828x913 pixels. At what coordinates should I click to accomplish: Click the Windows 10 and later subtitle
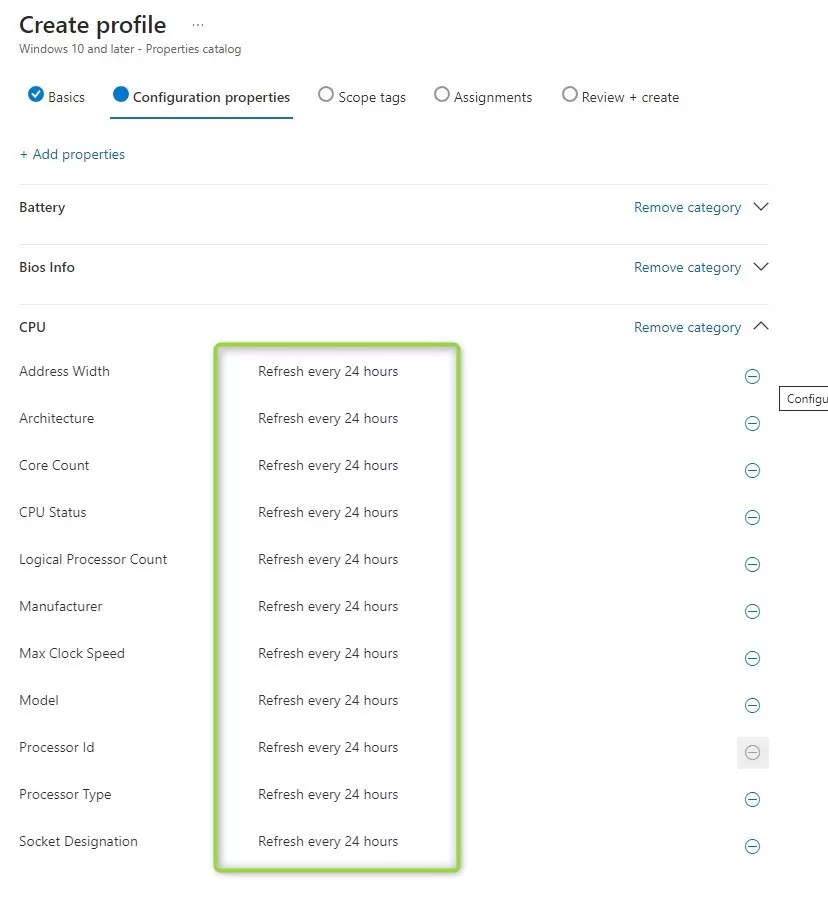tap(130, 49)
